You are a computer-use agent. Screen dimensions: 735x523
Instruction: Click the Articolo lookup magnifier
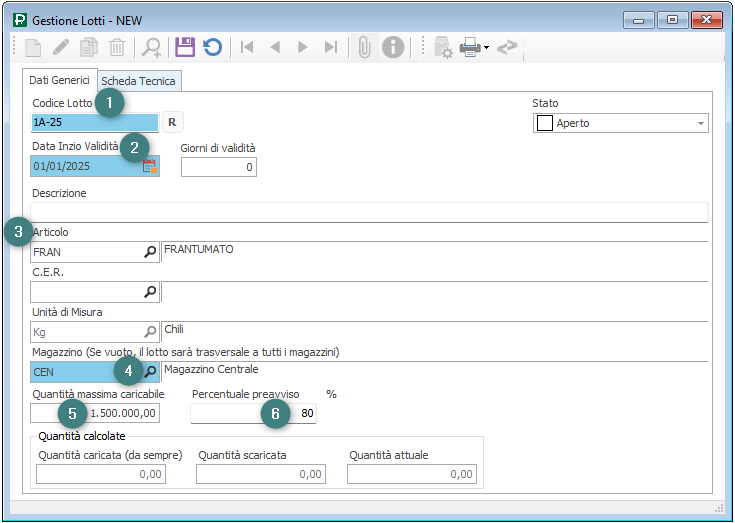(x=150, y=252)
